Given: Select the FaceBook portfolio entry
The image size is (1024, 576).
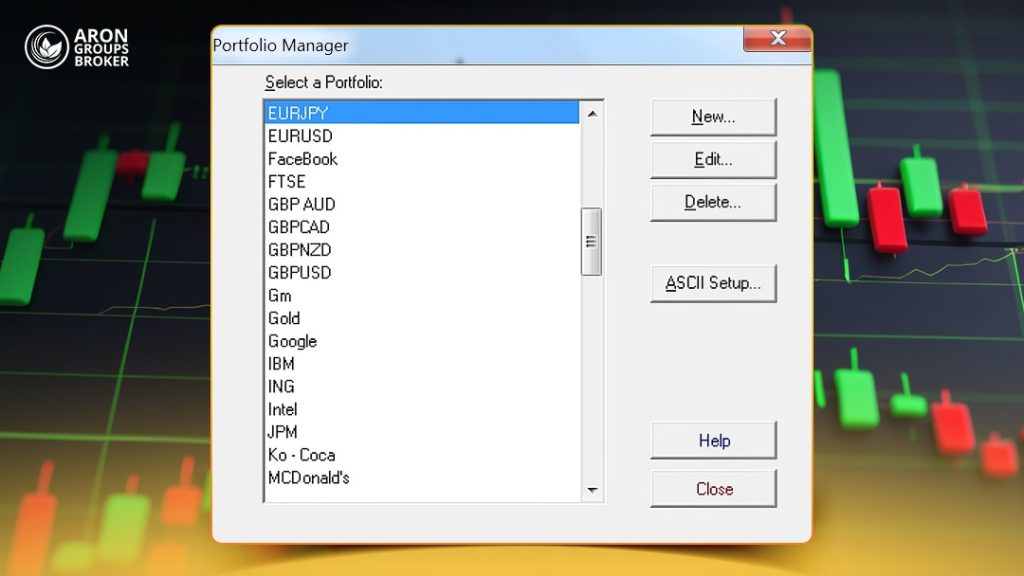Looking at the screenshot, I should click(x=422, y=159).
